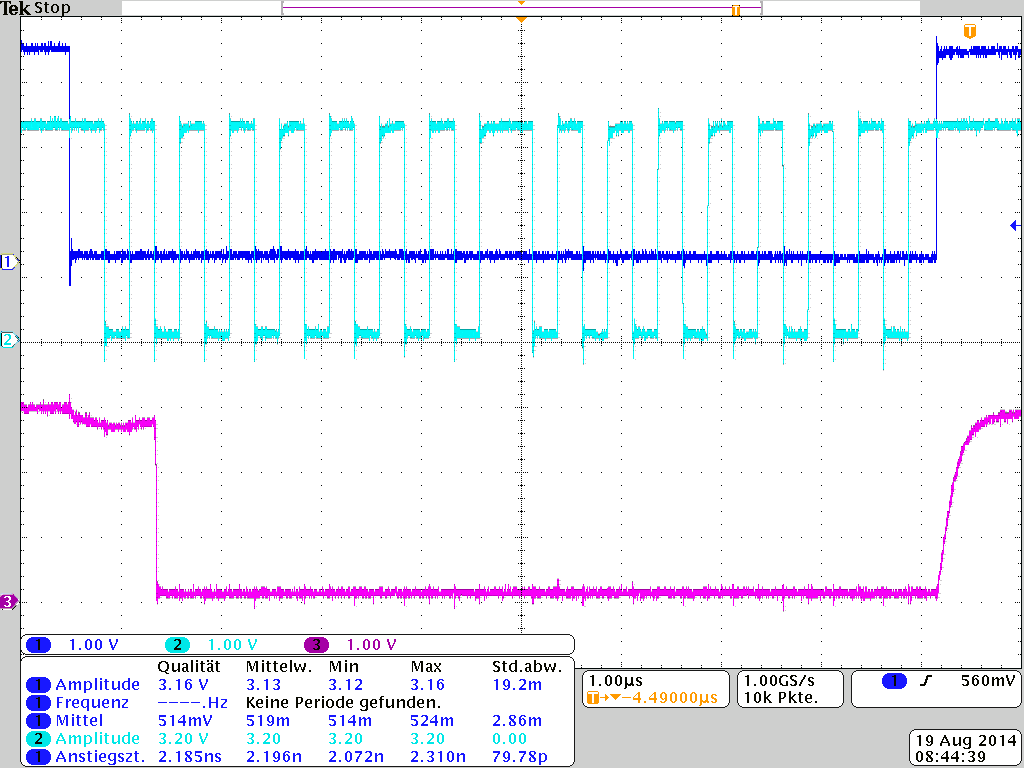Click the 19 Aug 2014 date display
This screenshot has width=1024, height=768.
pos(966,741)
